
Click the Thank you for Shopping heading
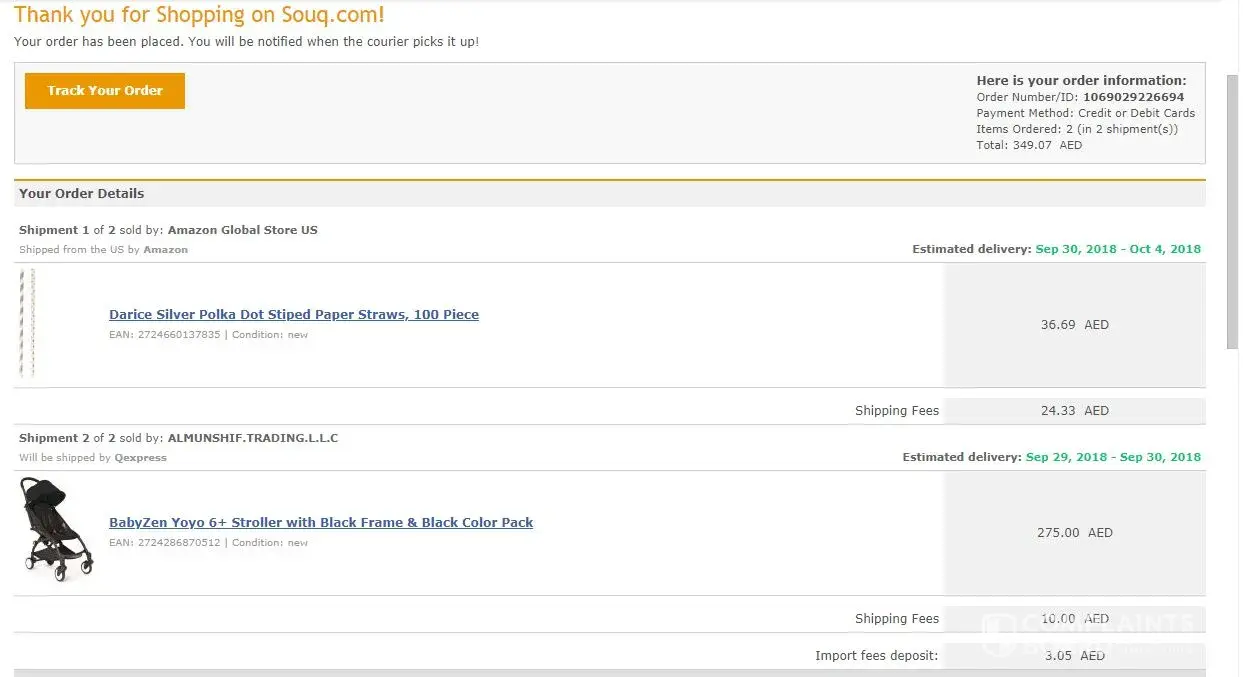(199, 15)
